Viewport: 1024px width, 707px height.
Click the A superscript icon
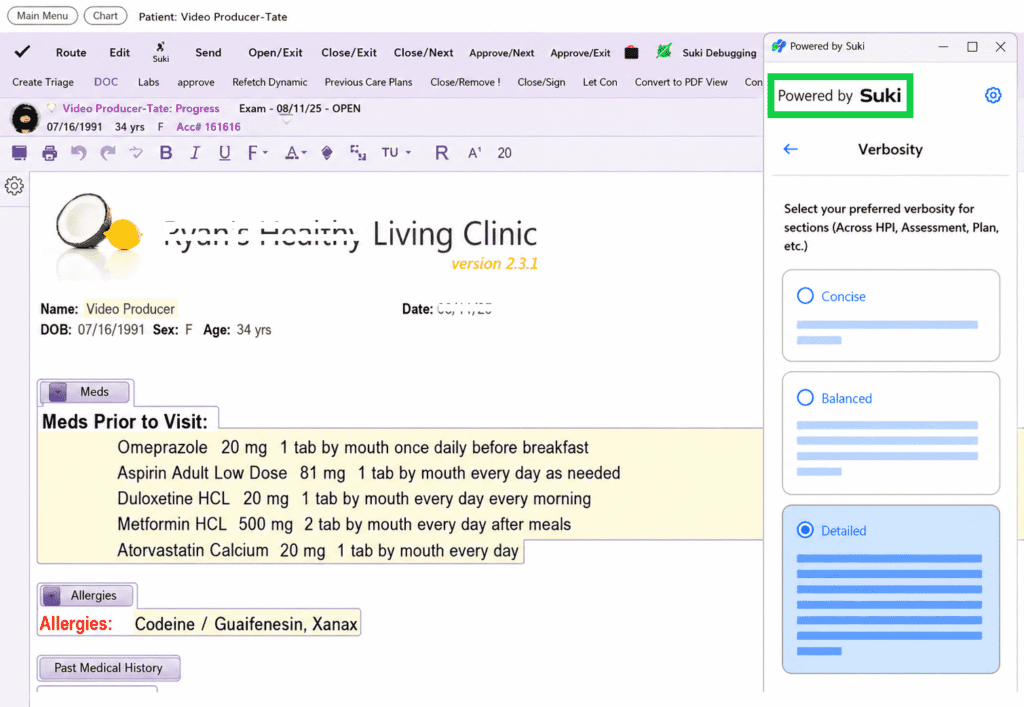[475, 153]
